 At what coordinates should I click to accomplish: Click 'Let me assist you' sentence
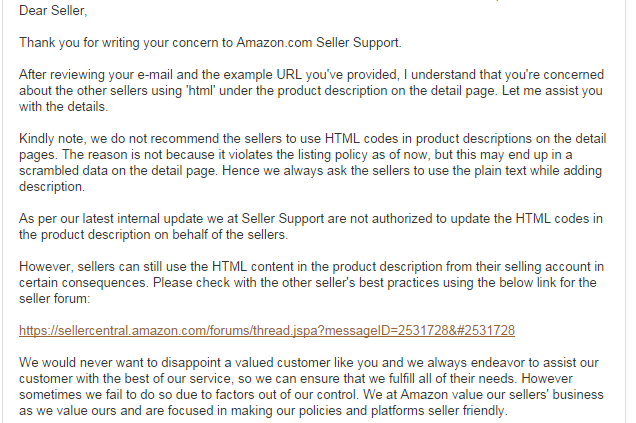coord(552,90)
